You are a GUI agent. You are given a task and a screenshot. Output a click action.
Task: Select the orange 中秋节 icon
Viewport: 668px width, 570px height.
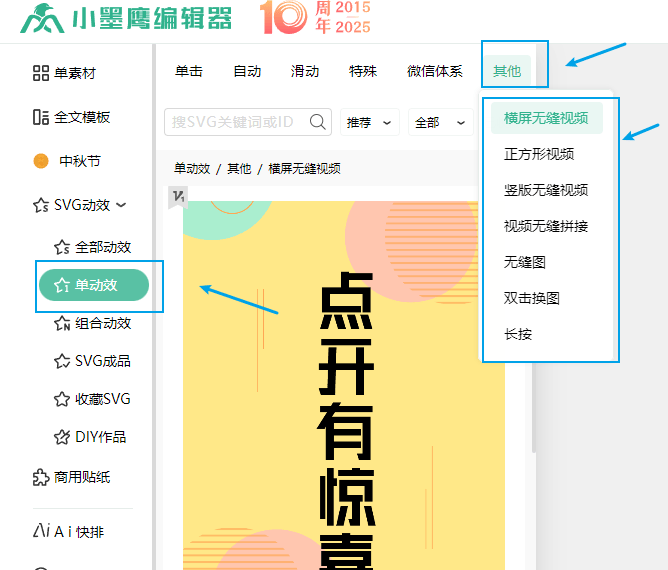pyautogui.click(x=41, y=161)
